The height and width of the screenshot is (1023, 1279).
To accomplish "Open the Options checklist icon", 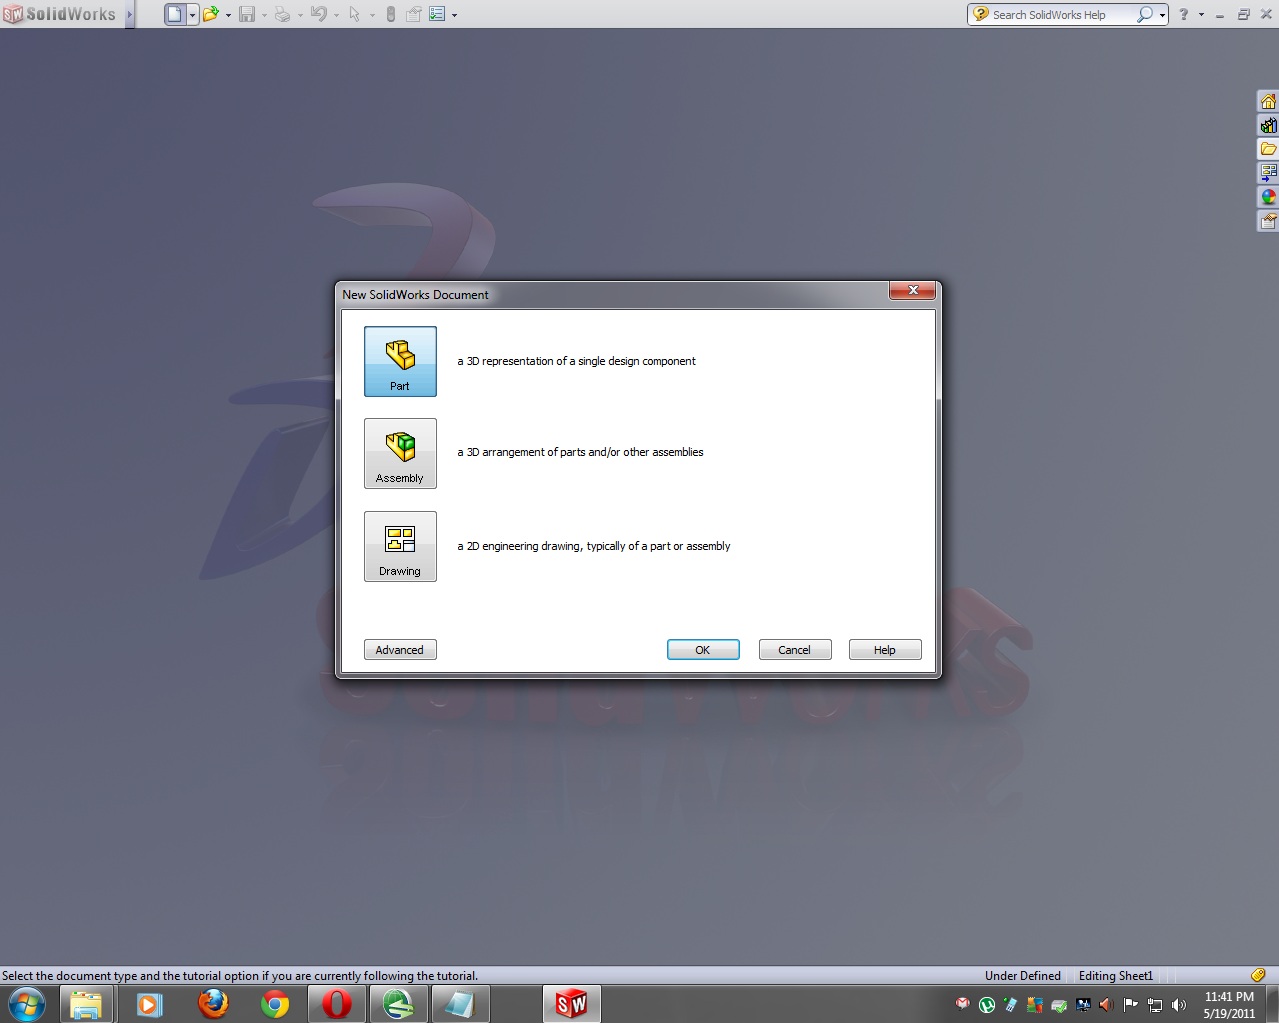I will click(437, 14).
